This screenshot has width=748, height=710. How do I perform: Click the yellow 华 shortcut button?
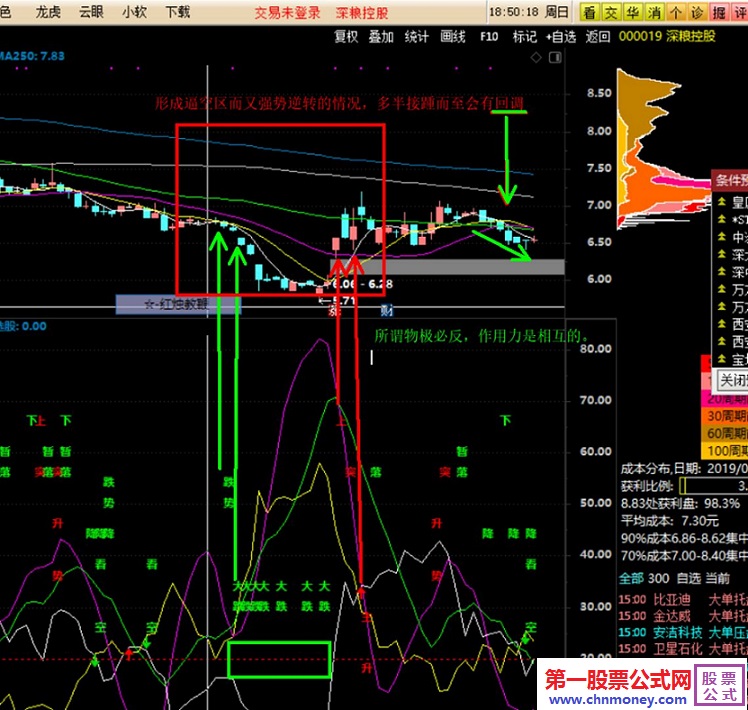(x=632, y=12)
